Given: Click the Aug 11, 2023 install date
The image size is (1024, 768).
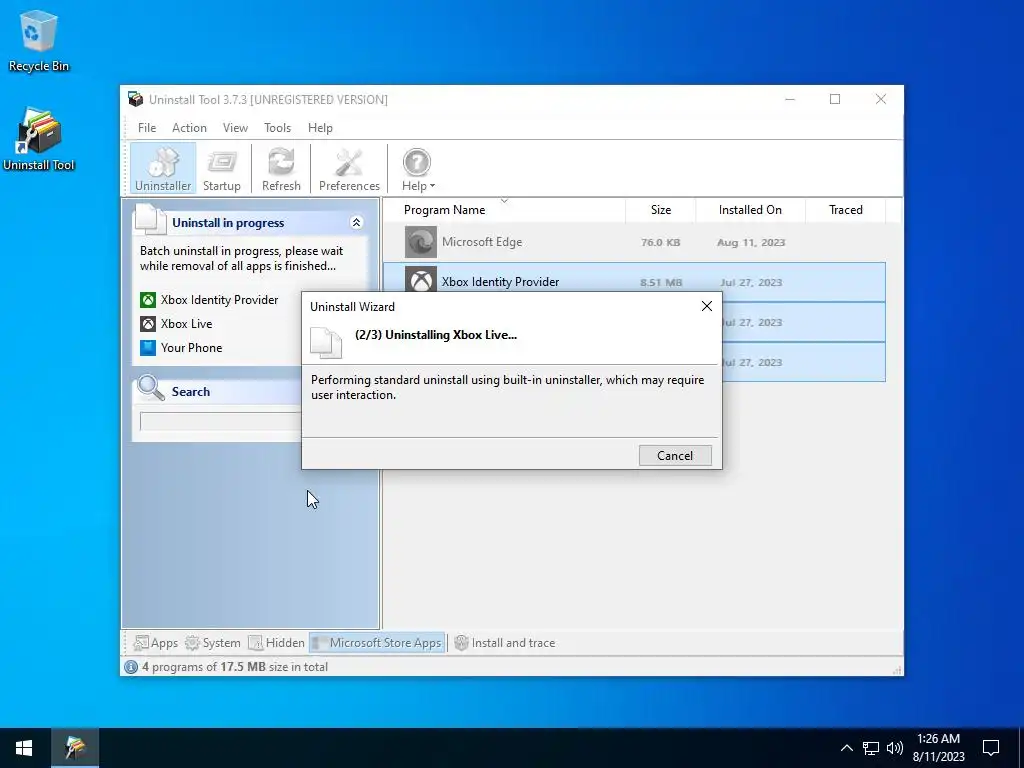Looking at the screenshot, I should coord(751,242).
